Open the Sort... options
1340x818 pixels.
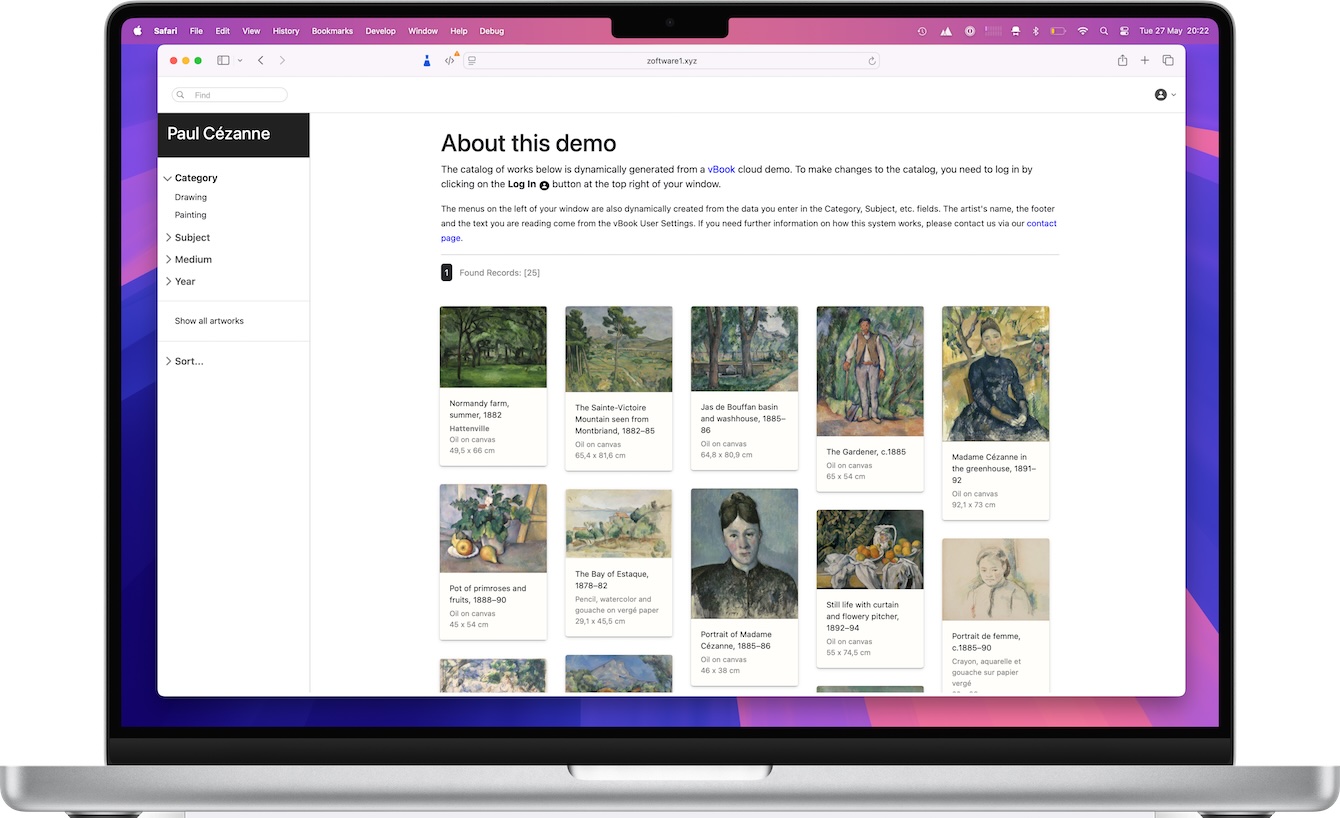pyautogui.click(x=189, y=361)
